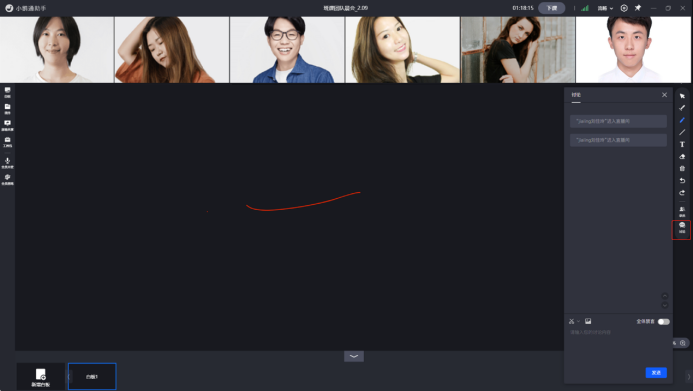Screen dimensions: 693x391
Task: Collapse the panel with the bottom chevron
Action: coord(354,356)
